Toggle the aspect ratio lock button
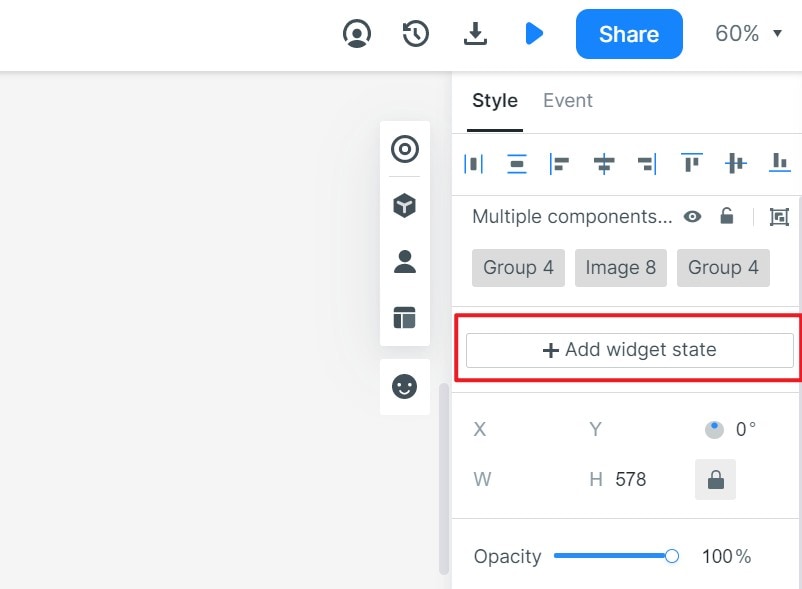This screenshot has height=589, width=802. coord(715,480)
